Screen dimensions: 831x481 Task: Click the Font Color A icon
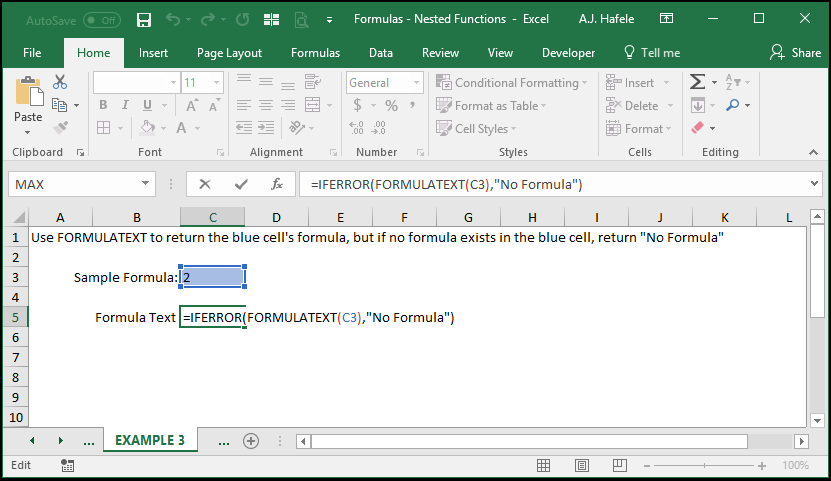click(181, 128)
